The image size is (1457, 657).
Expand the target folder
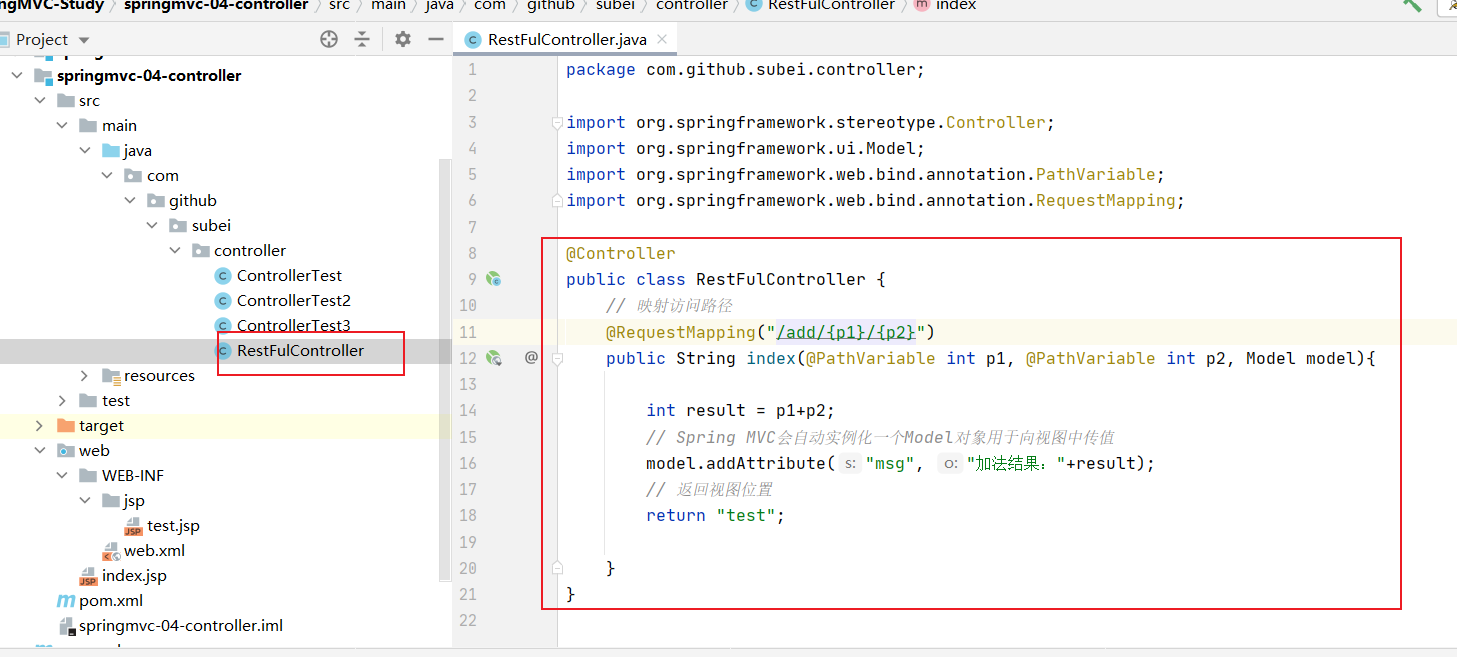tap(39, 426)
